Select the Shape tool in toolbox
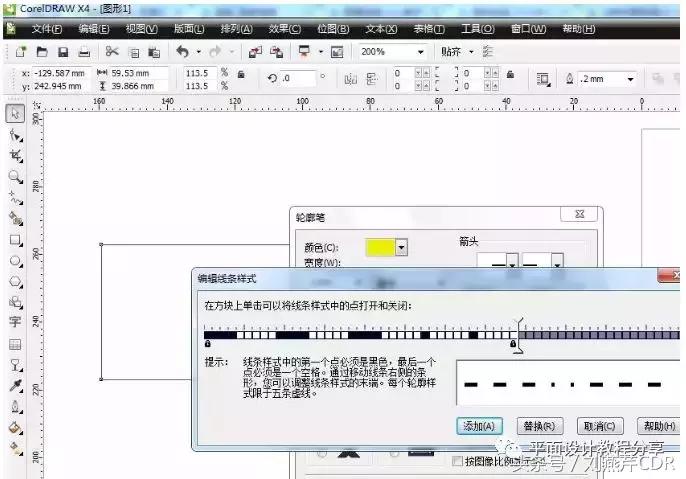The image size is (686, 479). 16,136
